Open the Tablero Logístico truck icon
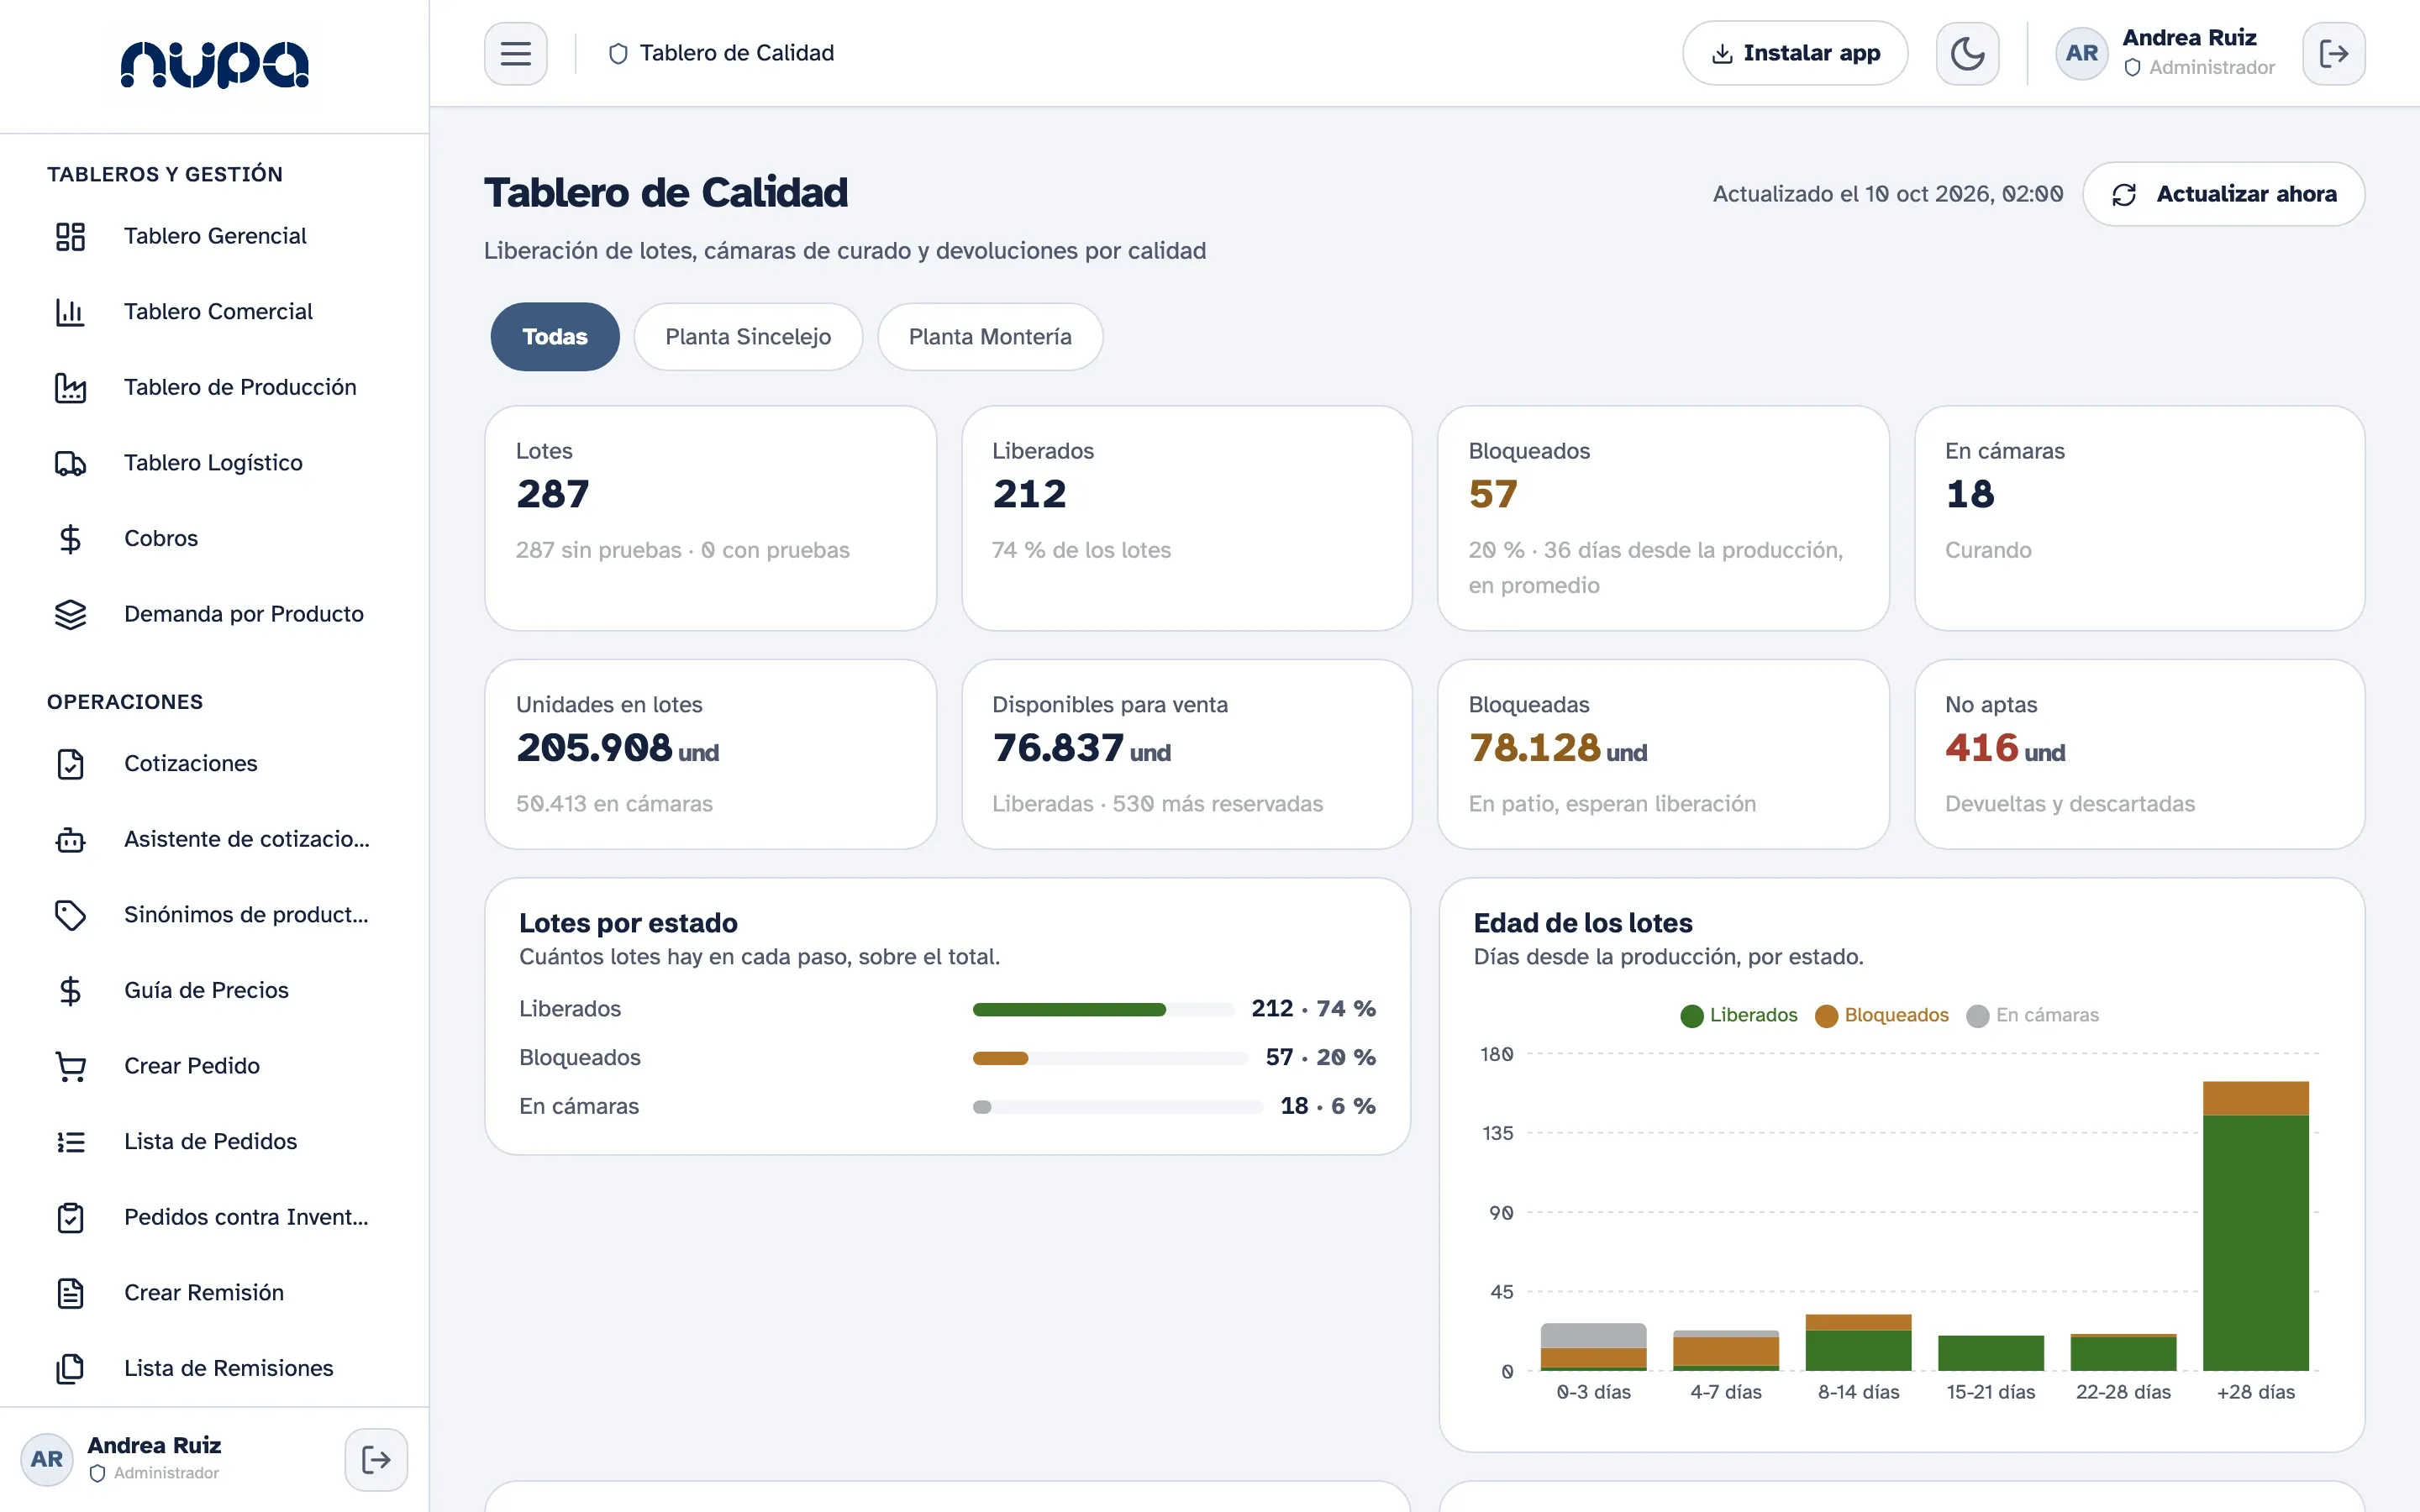This screenshot has width=2420, height=1512. pos(70,463)
